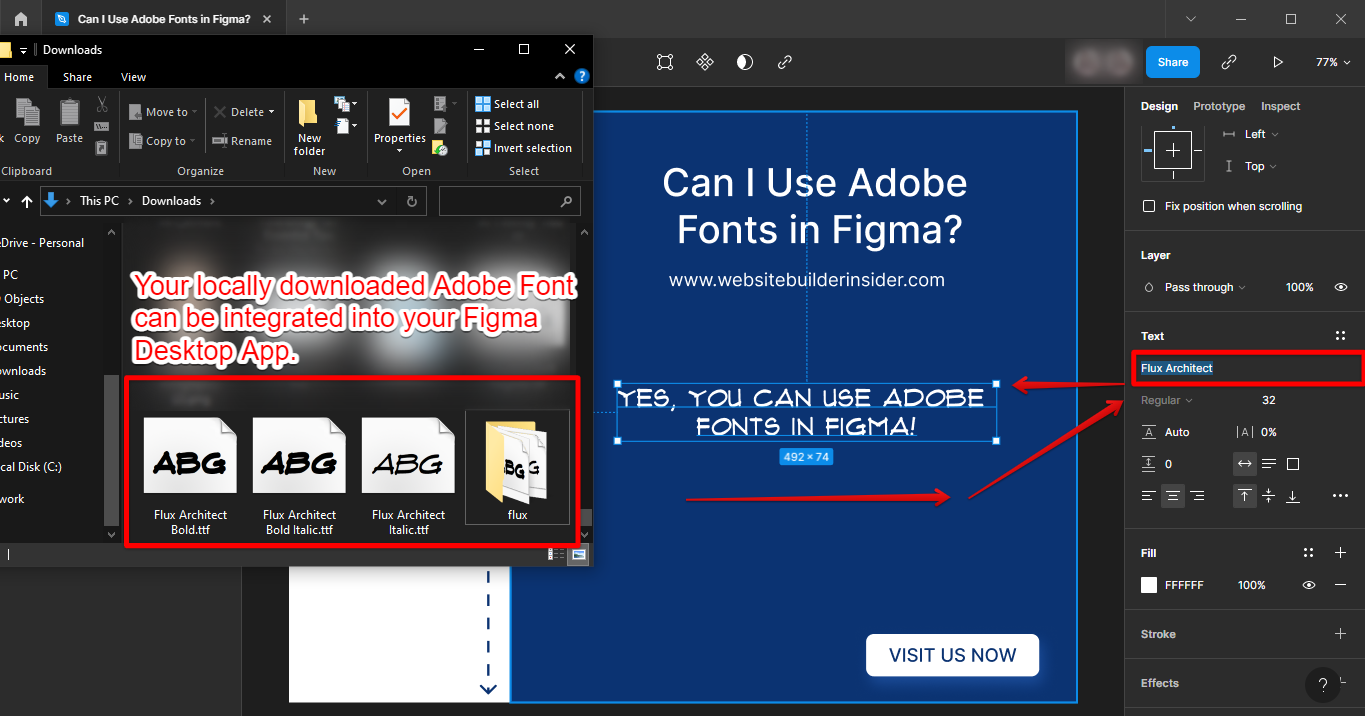The width and height of the screenshot is (1365, 716).
Task: Remove the FFFFFF fill
Action: (1341, 585)
